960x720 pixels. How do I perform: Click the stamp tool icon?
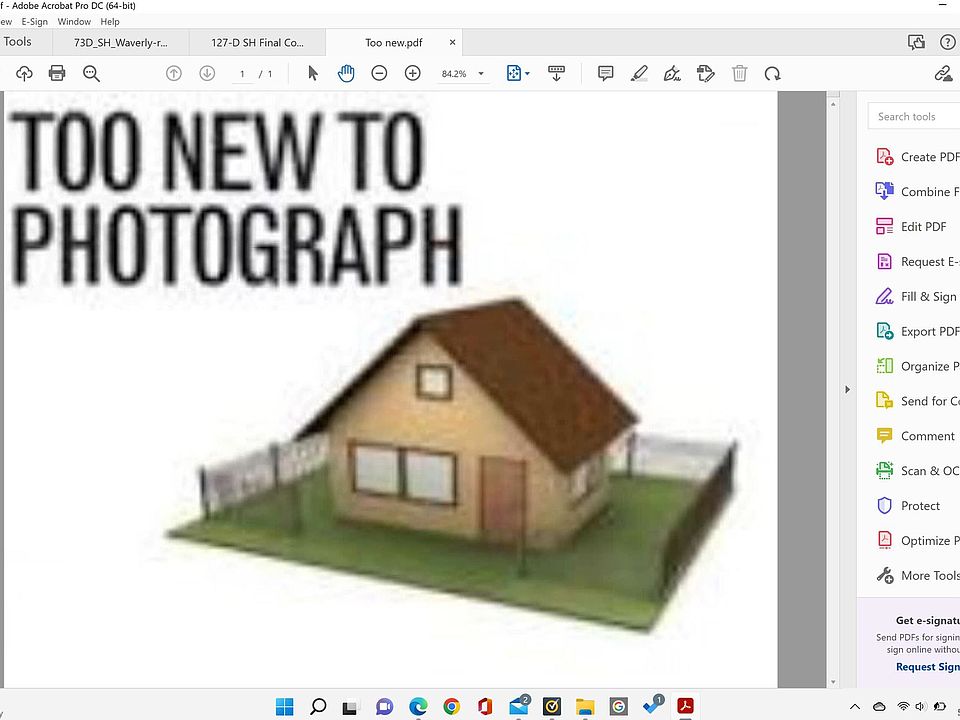[705, 73]
